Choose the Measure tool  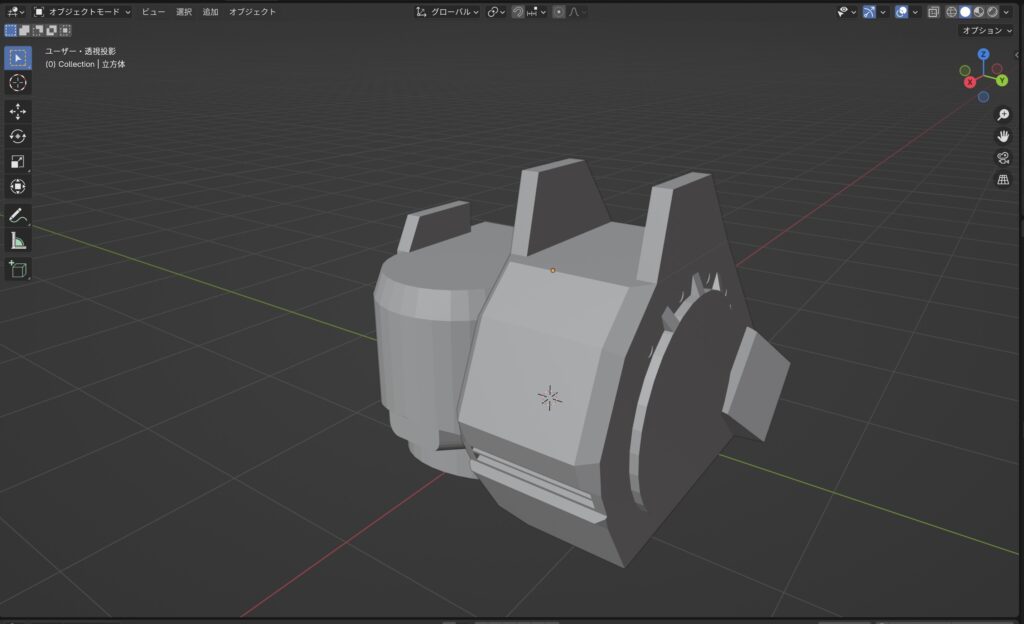click(x=18, y=240)
